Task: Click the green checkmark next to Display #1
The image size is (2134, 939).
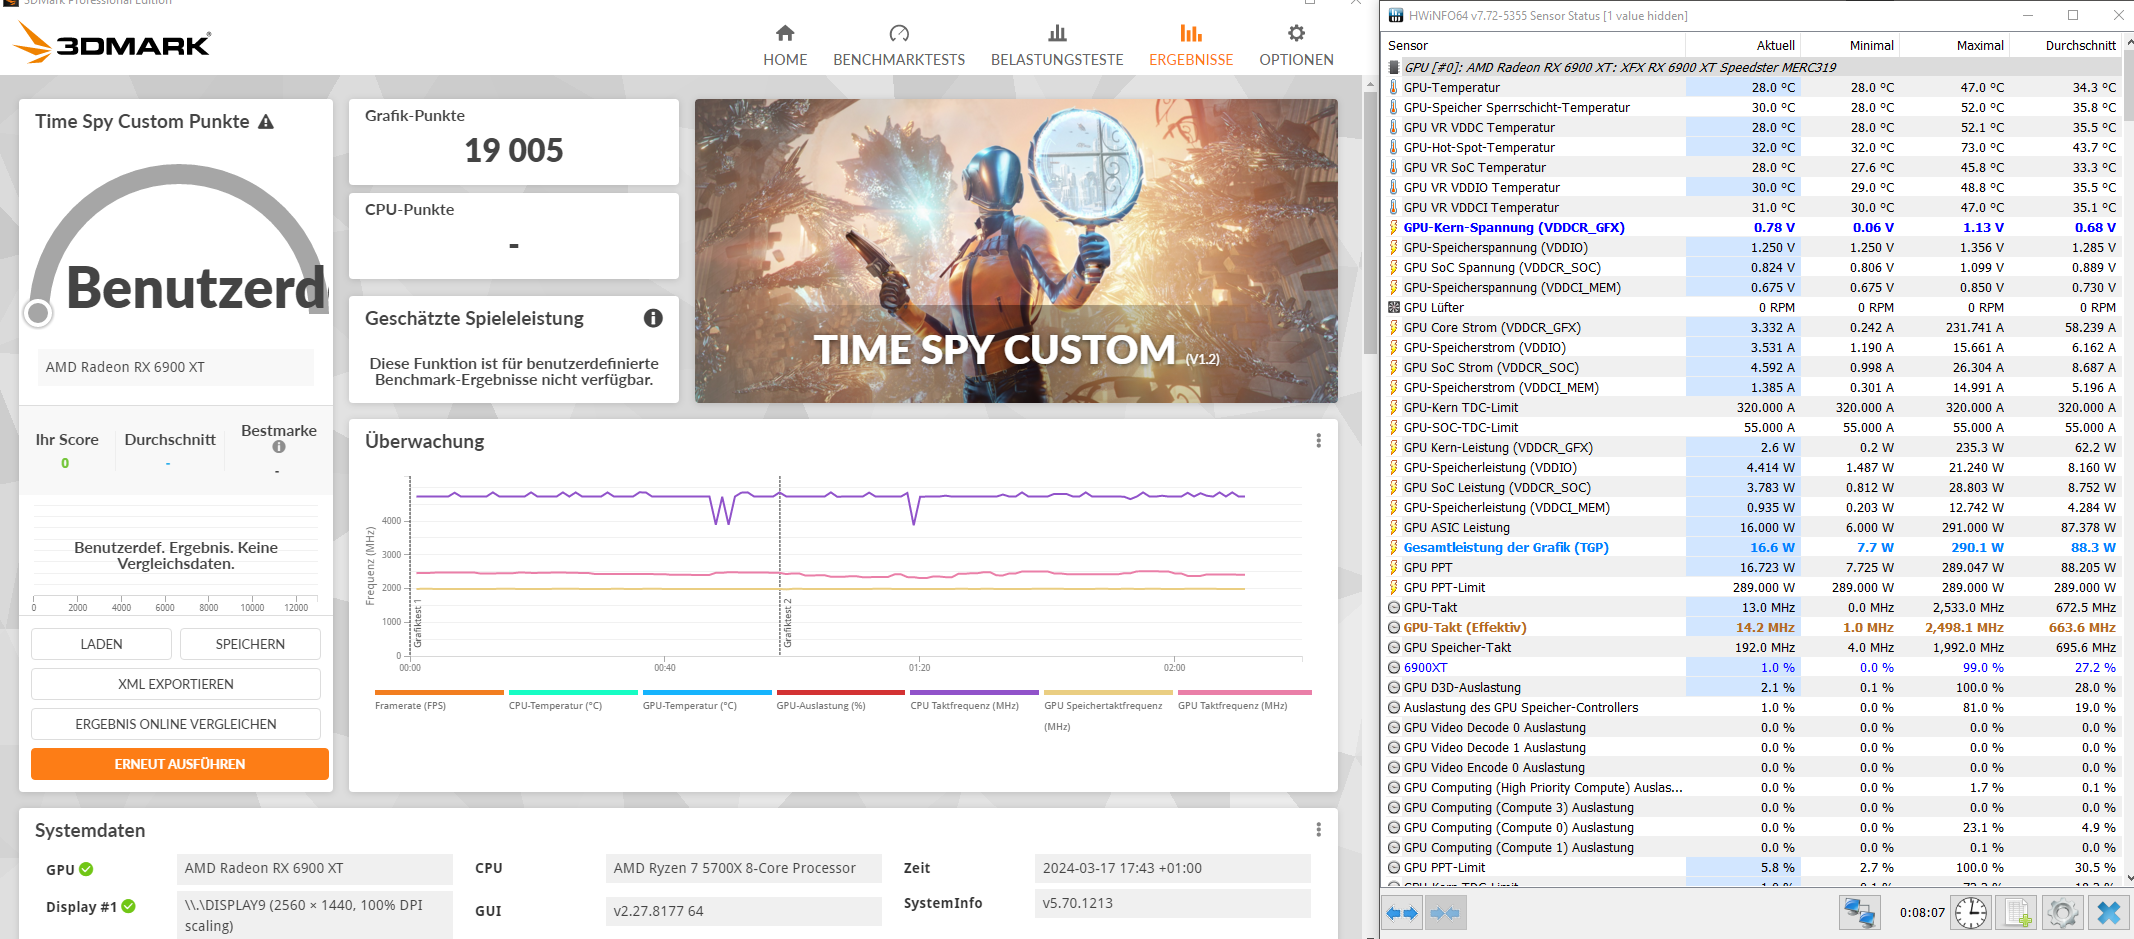Action: pyautogui.click(x=129, y=907)
